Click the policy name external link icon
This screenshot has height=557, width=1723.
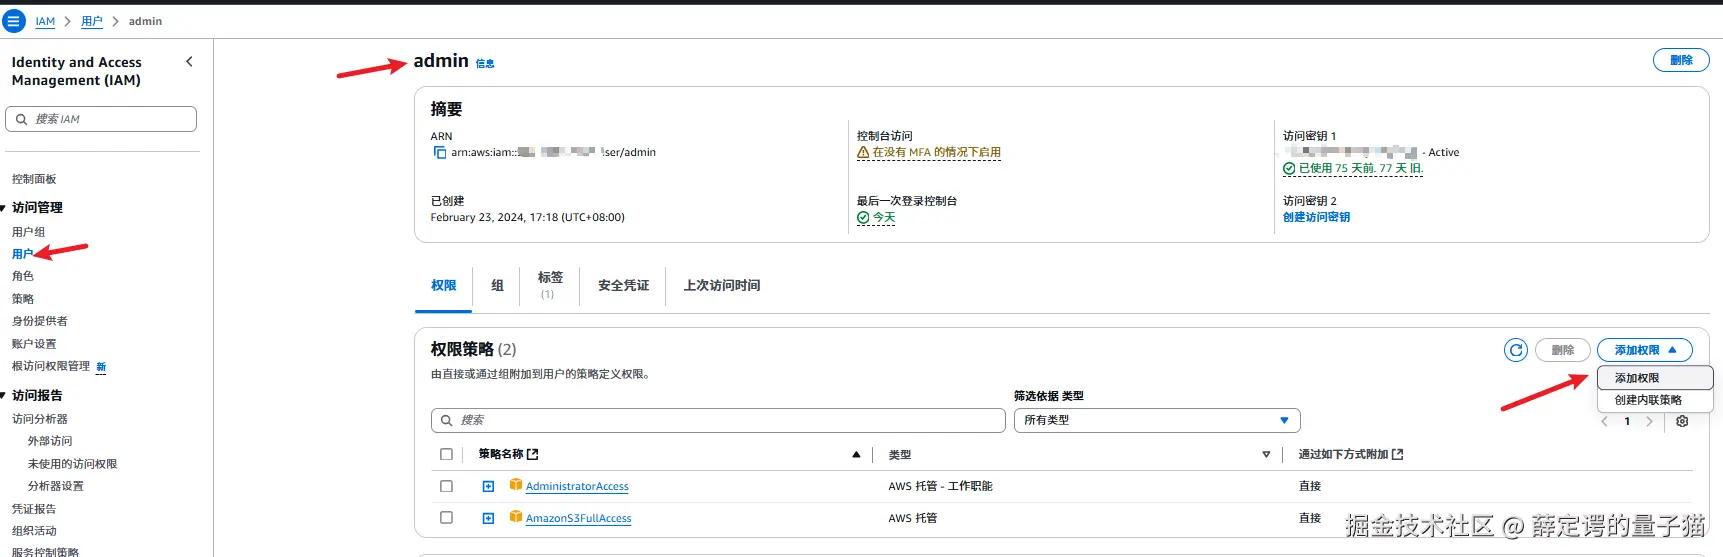click(533, 455)
